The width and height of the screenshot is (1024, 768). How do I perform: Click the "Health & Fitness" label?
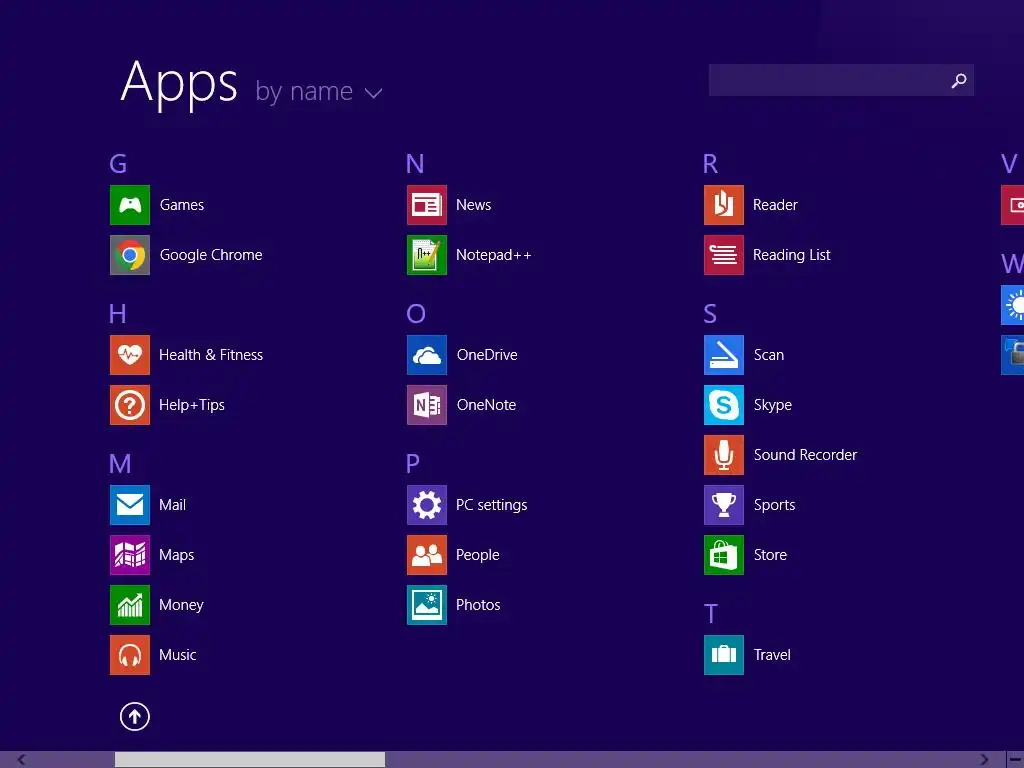coord(211,355)
